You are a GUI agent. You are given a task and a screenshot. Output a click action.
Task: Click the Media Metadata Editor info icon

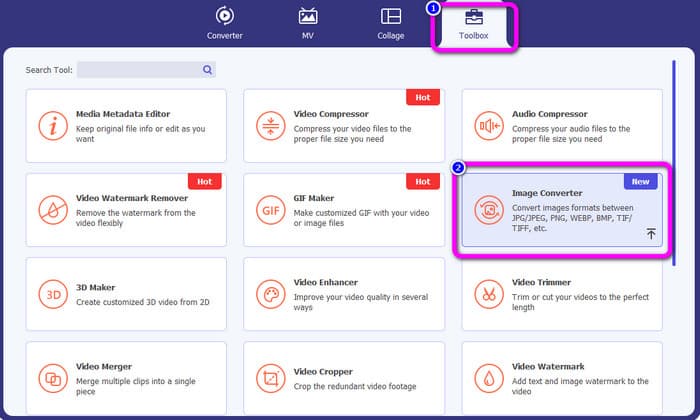53,126
